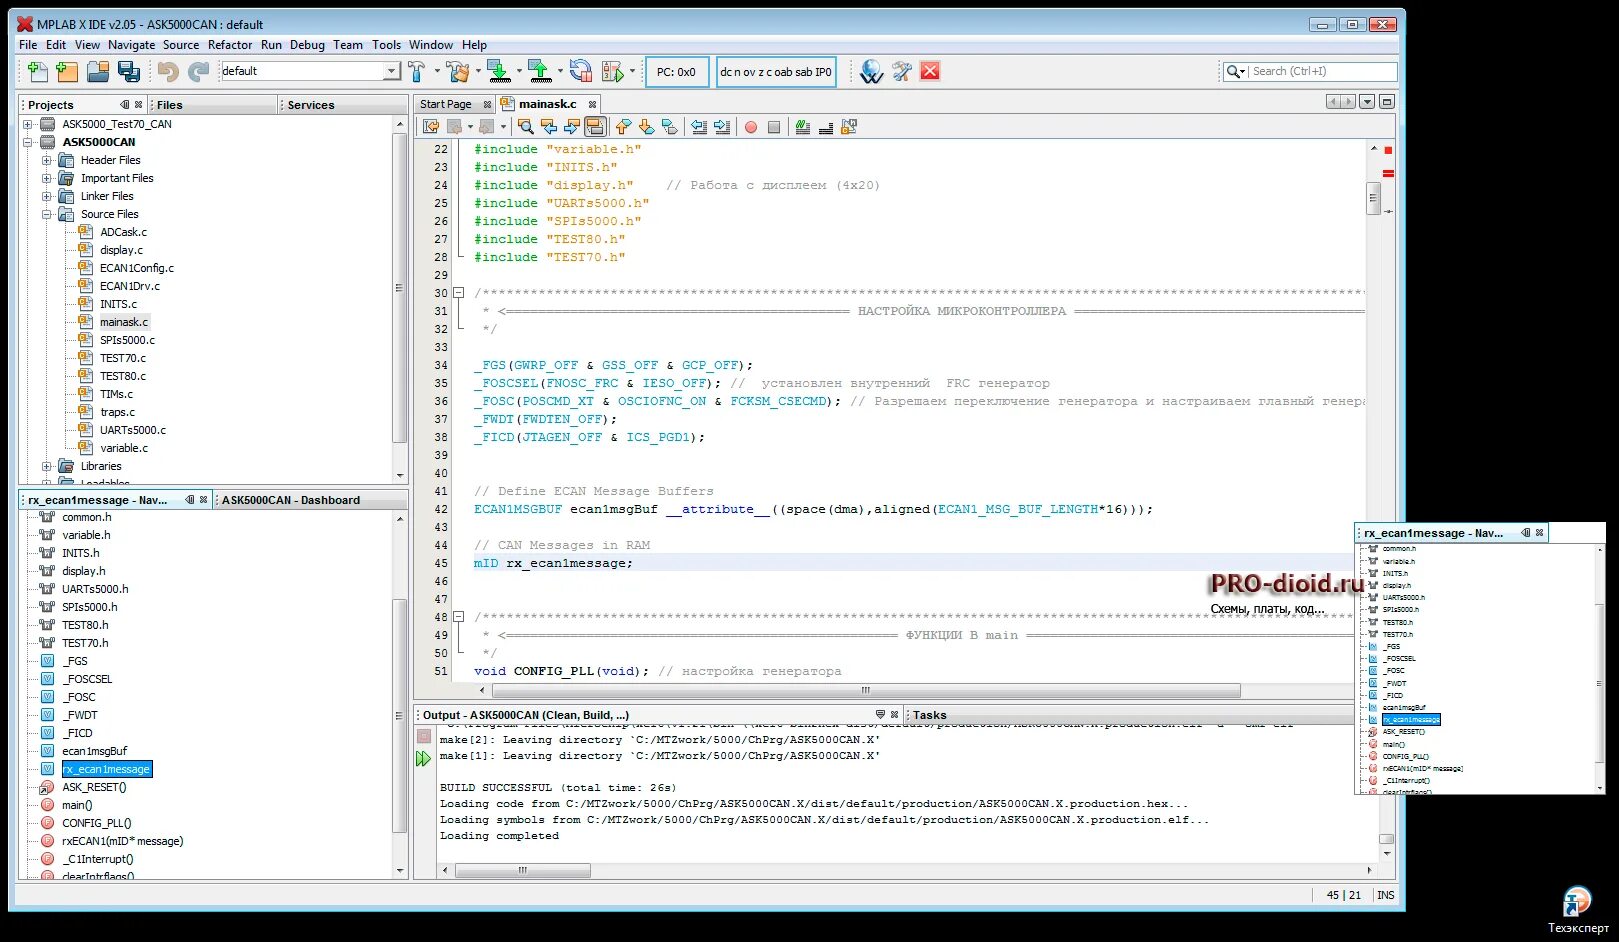1619x942 pixels.
Task: Click the Debug Project icon
Action: click(x=613, y=71)
